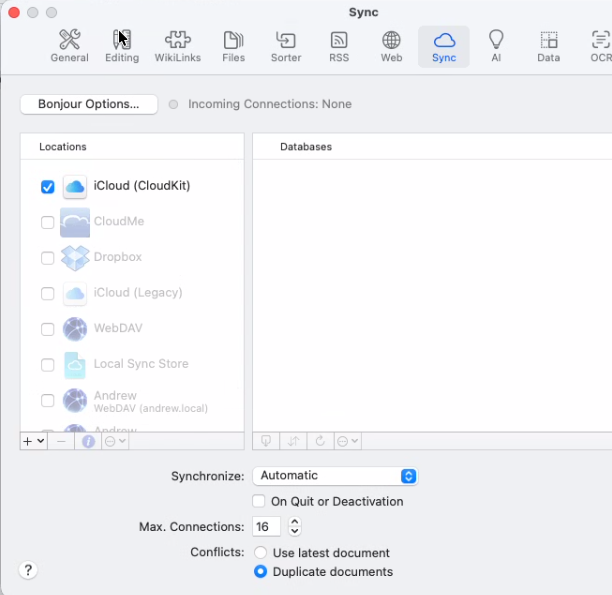This screenshot has height=595, width=612.
Task: Click the Max. Connections number field
Action: tap(267, 527)
